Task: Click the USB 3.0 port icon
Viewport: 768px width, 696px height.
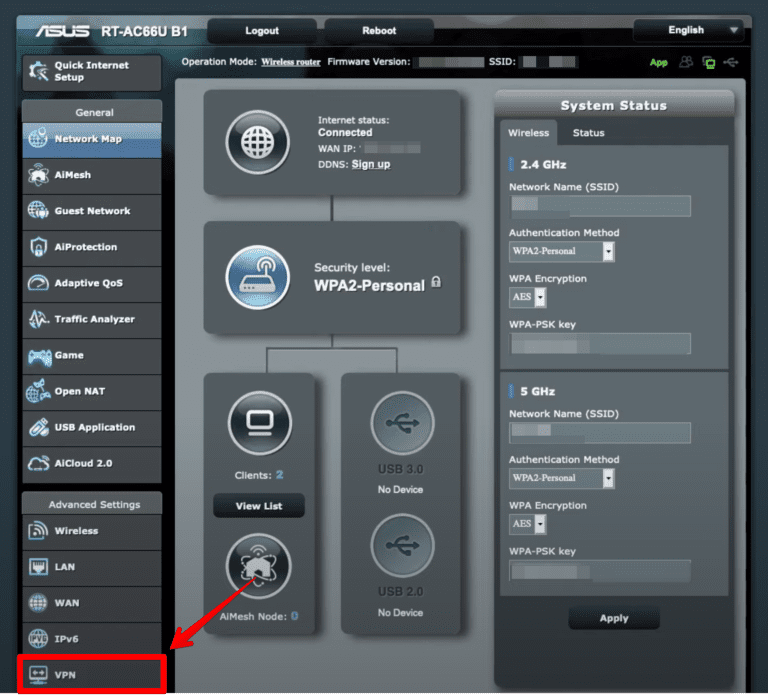Action: click(x=403, y=423)
